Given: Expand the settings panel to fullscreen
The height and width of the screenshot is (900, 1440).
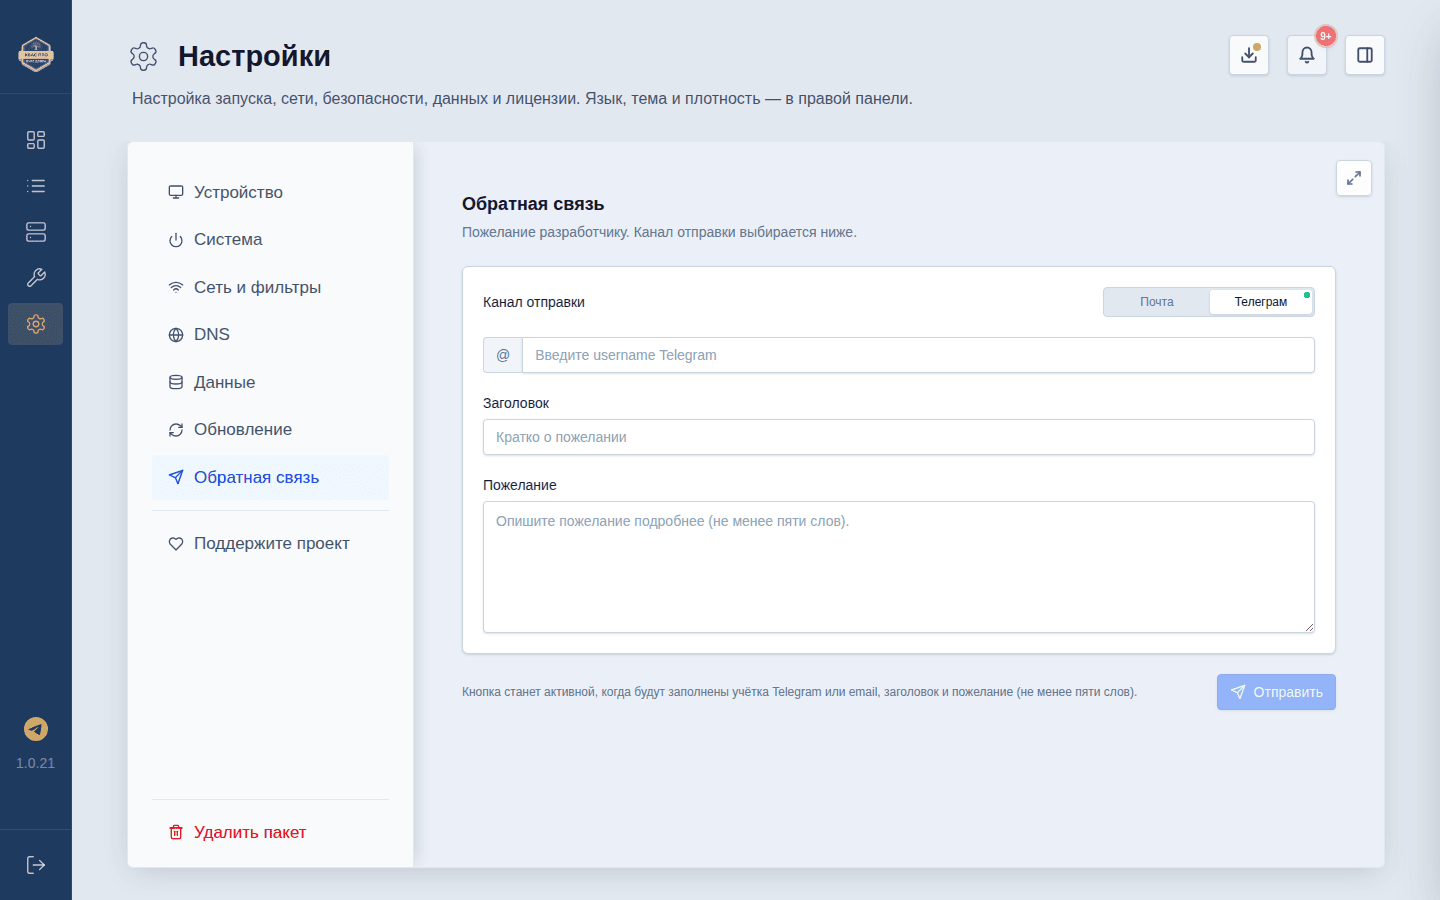Looking at the screenshot, I should (1354, 178).
